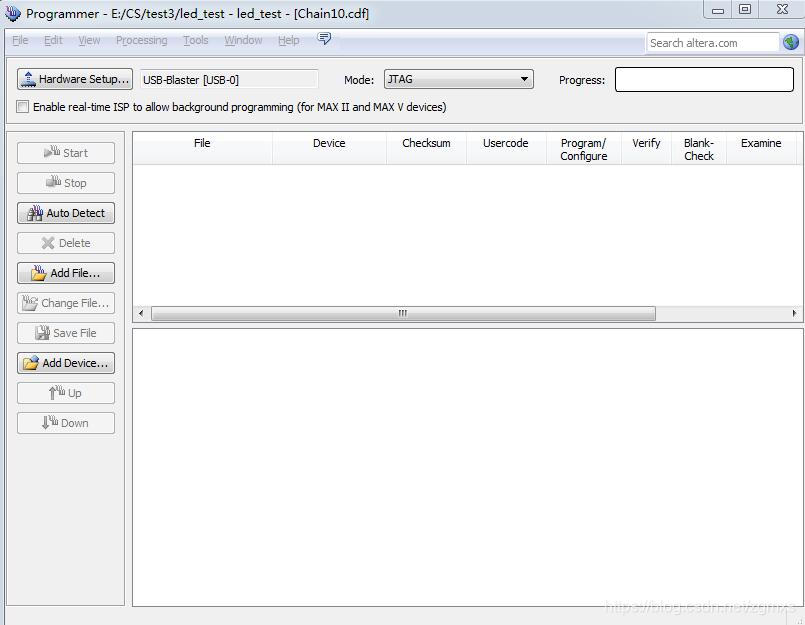Open the Processing menu
Viewport: 805px width, 625px height.
click(142, 40)
